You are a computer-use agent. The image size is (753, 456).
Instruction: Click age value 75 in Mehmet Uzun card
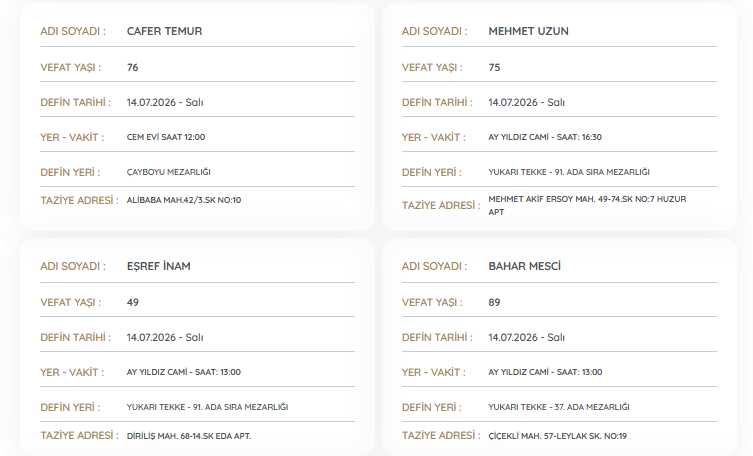tap(494, 68)
